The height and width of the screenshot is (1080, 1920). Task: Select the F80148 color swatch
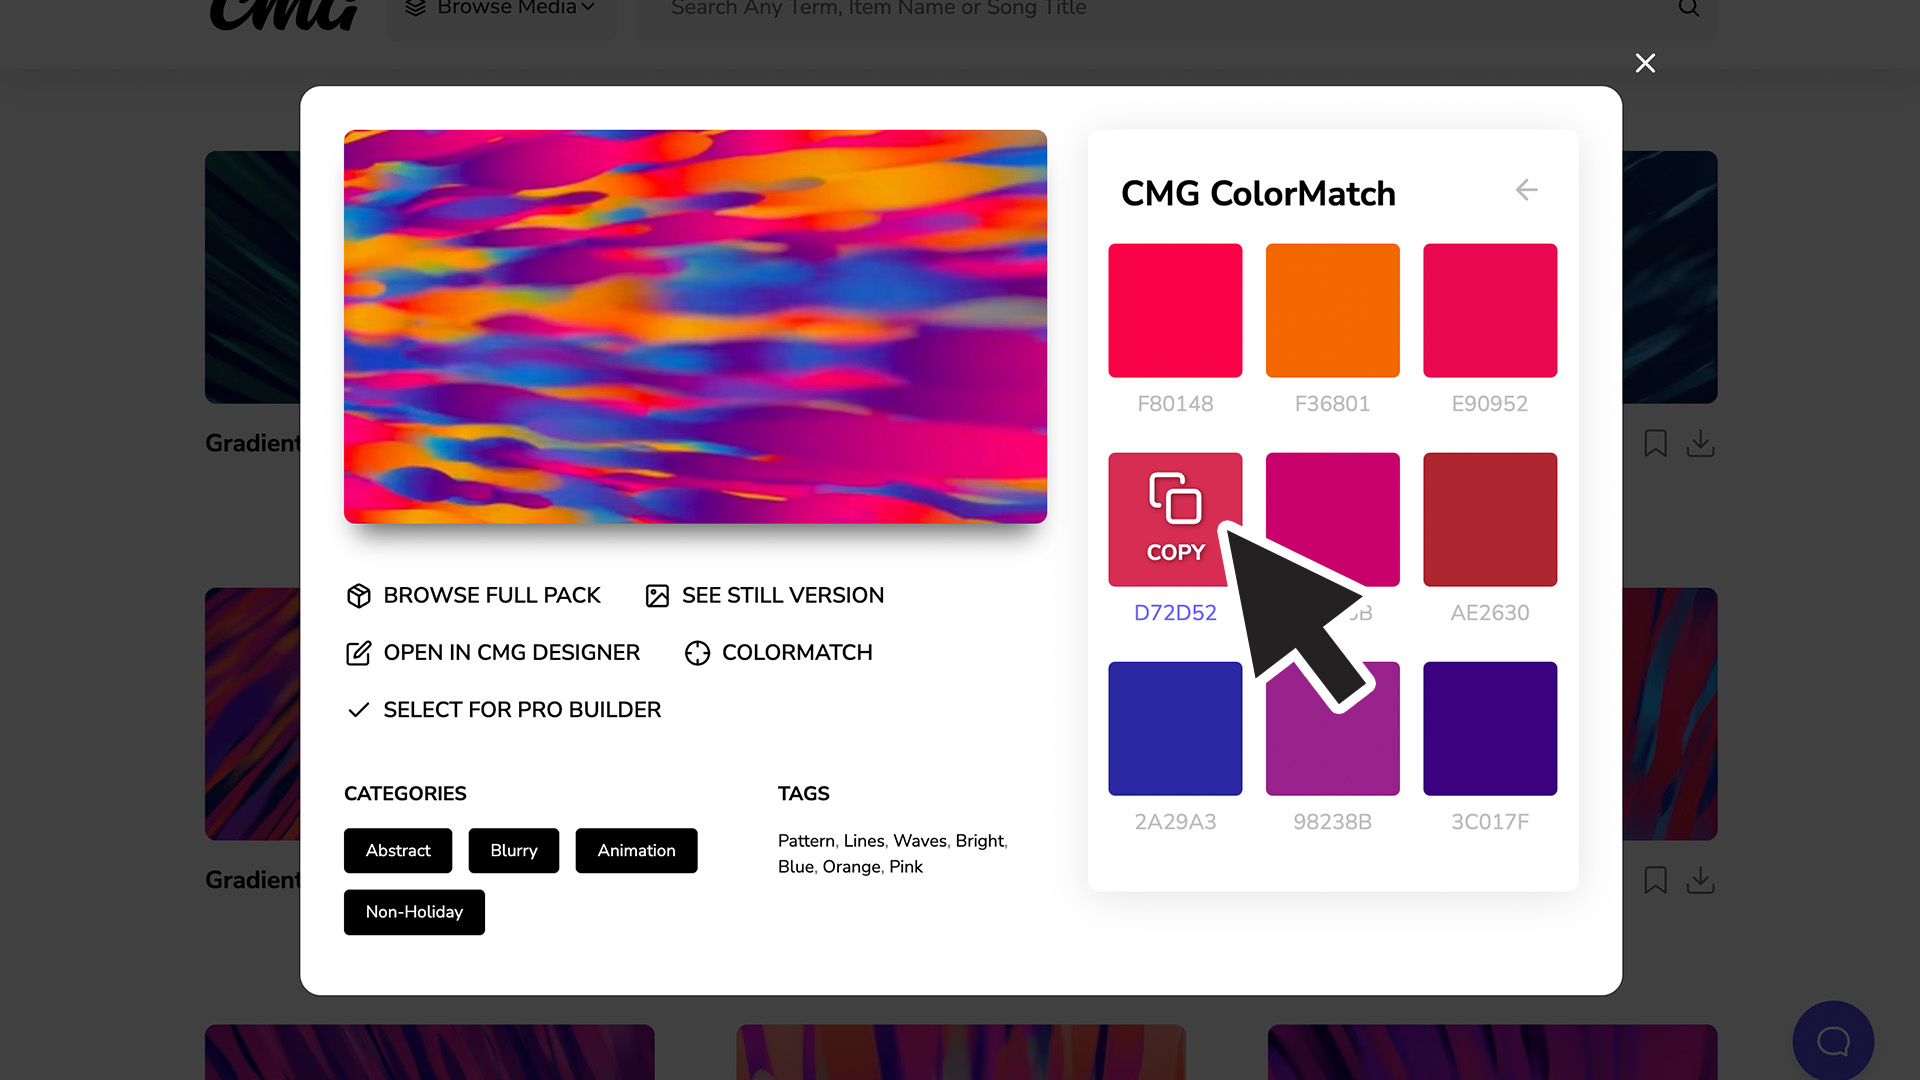click(x=1175, y=310)
